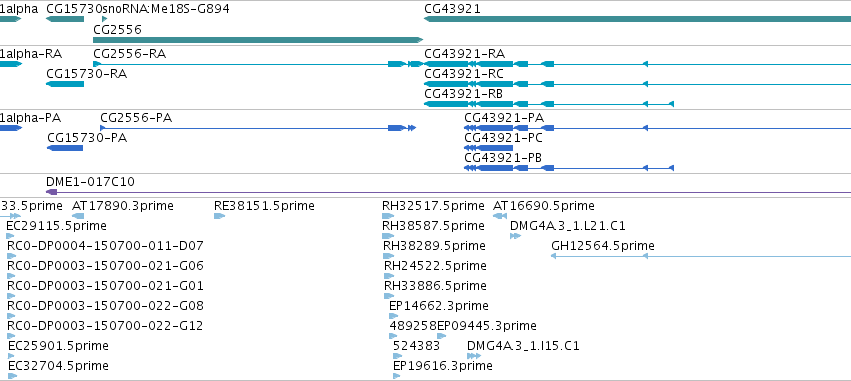Image resolution: width=851 pixels, height=381 pixels.
Task: Select the CG2556 gene bar
Action: tap(258, 40)
